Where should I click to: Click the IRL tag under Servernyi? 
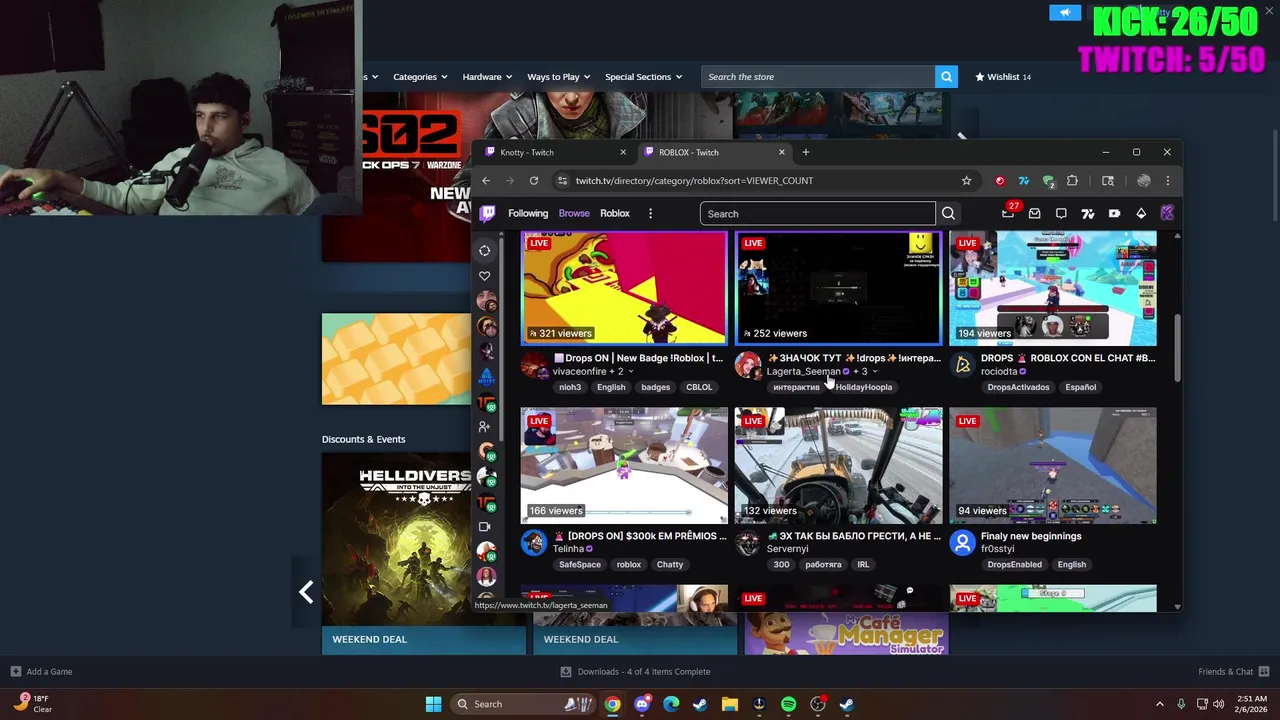coord(863,565)
